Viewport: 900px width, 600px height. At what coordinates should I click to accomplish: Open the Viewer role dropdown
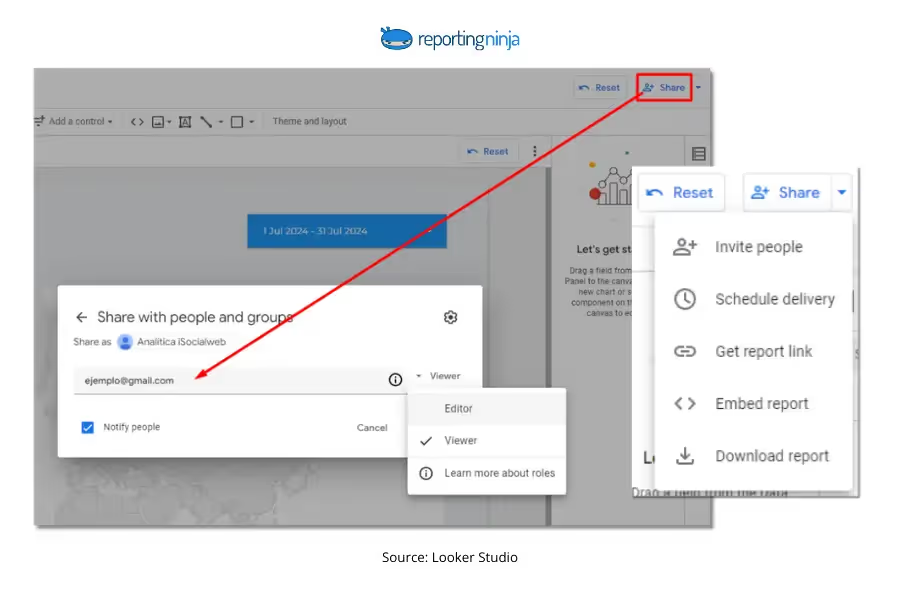[x=439, y=376]
